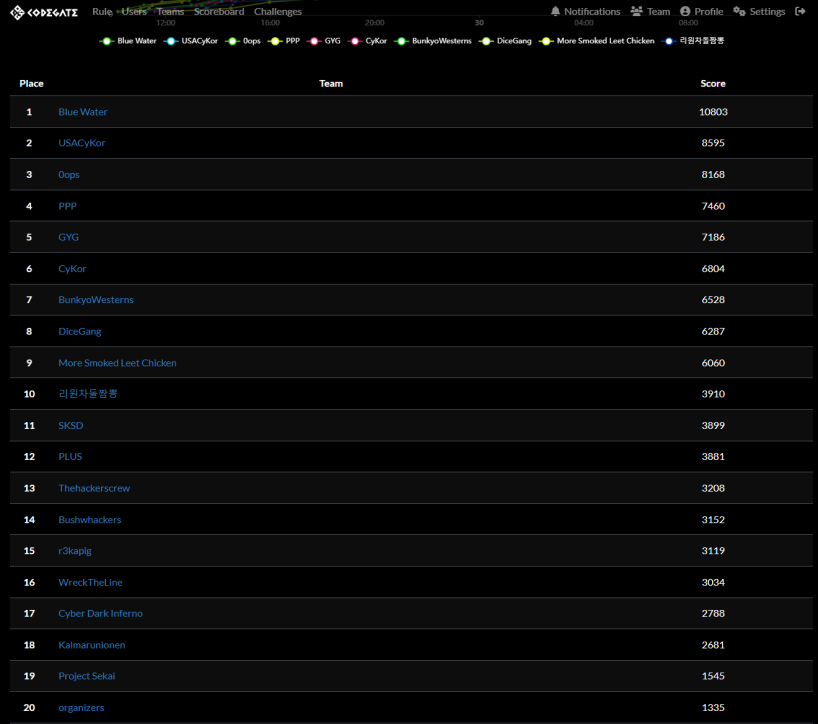
Task: Open the Rule menu item
Action: point(102,12)
